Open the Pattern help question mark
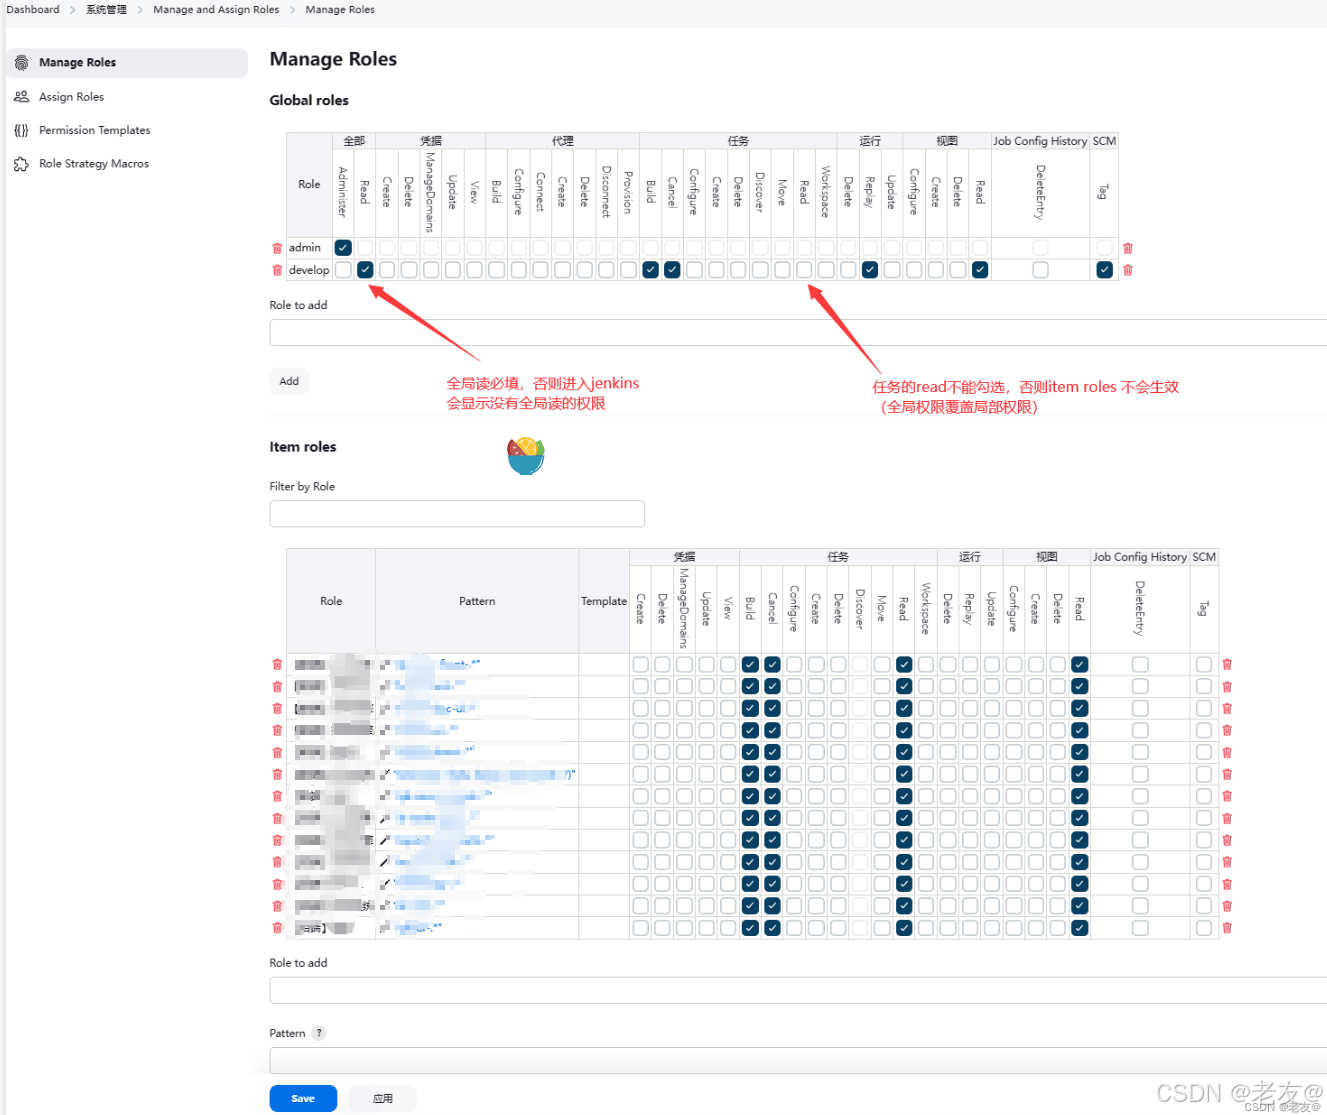Viewport: 1327px width, 1115px height. point(319,1033)
